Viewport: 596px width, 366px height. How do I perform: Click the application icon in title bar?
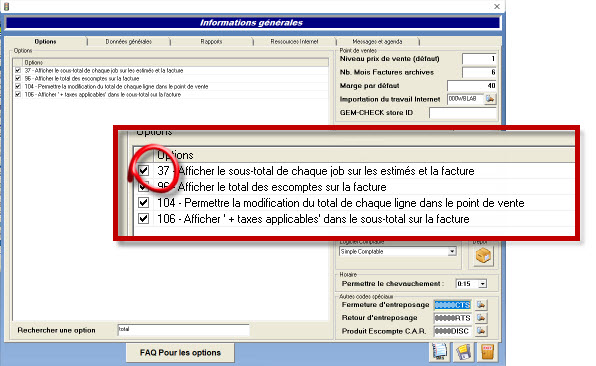tap(6, 6)
